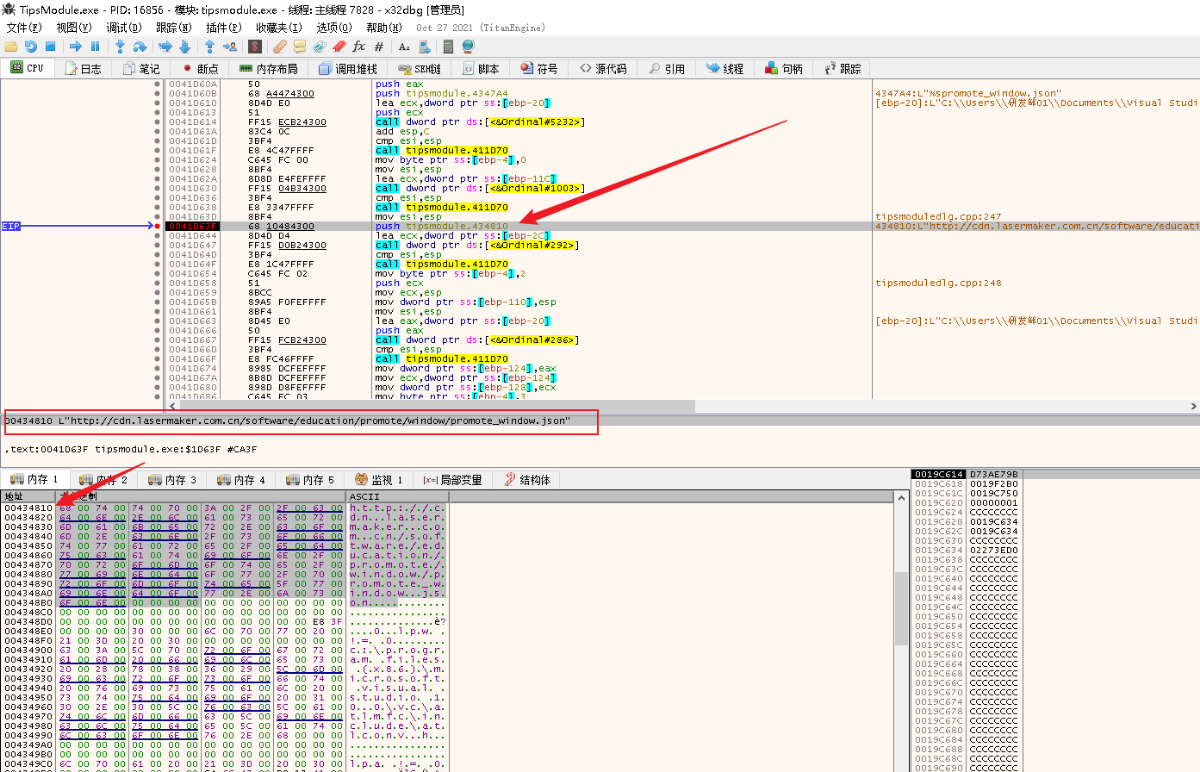Screen dimensions: 1200x772
Task: Click the execute till return icon
Action: [x=209, y=46]
